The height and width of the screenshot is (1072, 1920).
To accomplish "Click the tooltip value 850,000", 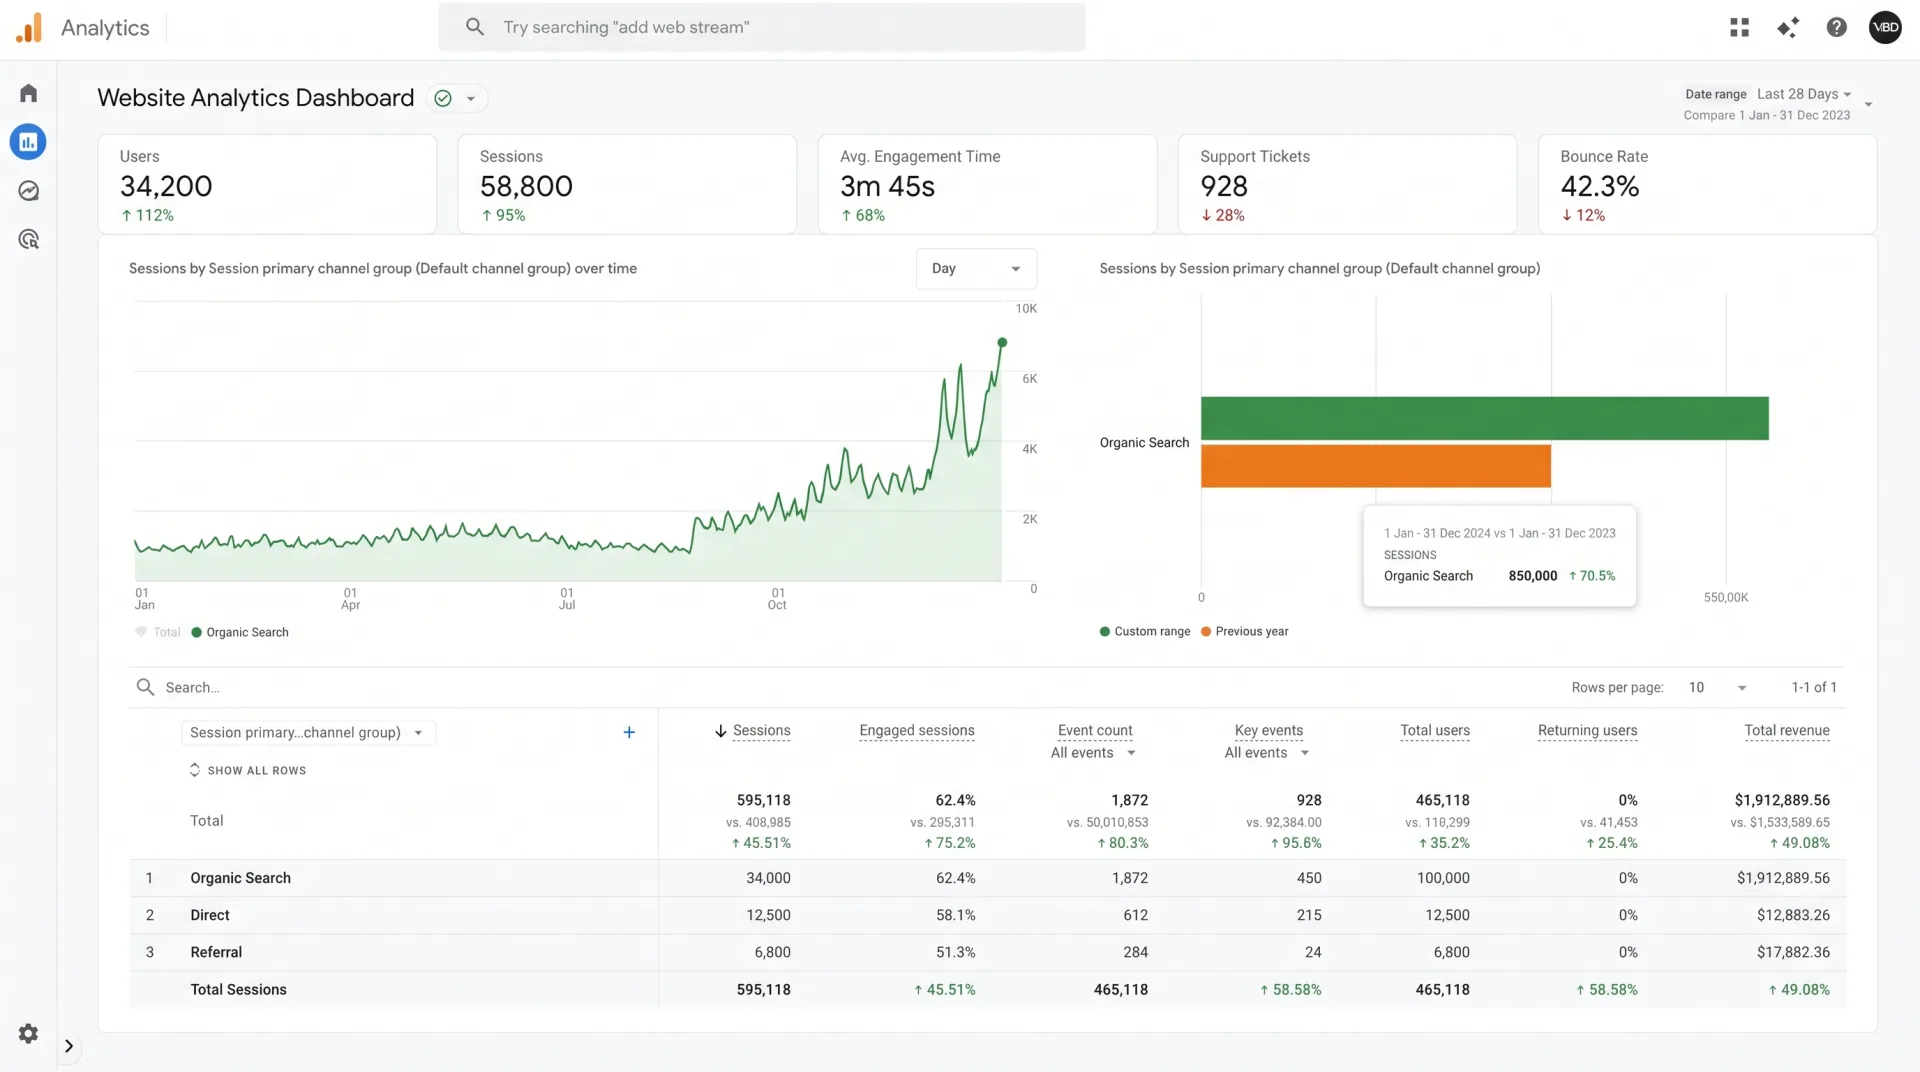I will coord(1533,576).
